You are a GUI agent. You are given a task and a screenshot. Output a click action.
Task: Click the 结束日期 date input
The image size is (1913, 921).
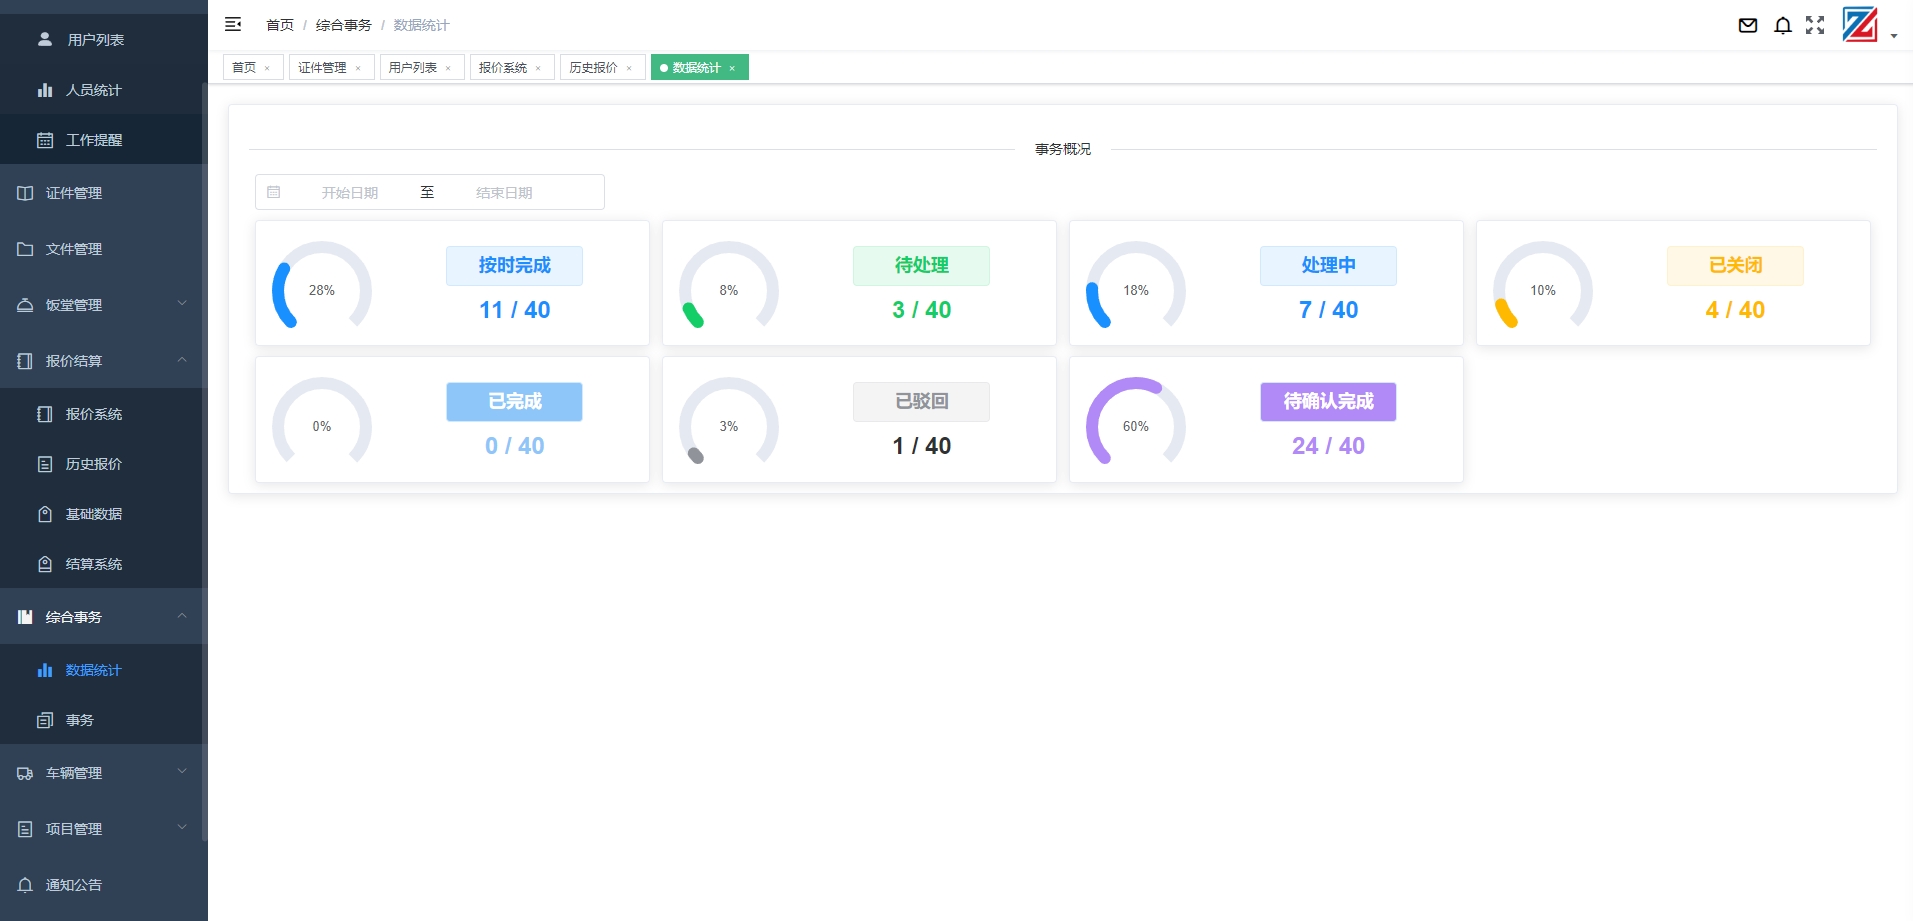point(504,192)
